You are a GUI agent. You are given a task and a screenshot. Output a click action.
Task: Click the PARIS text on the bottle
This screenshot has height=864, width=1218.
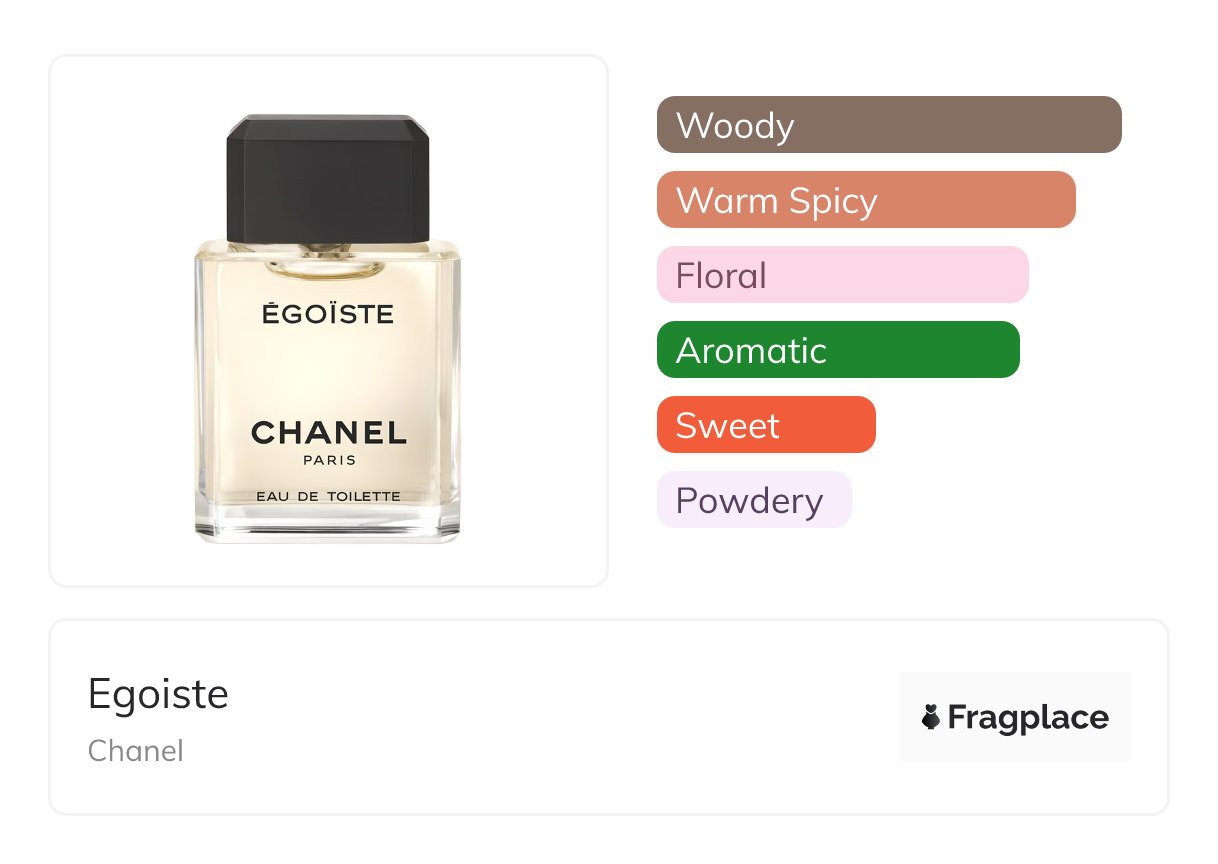click(x=328, y=461)
